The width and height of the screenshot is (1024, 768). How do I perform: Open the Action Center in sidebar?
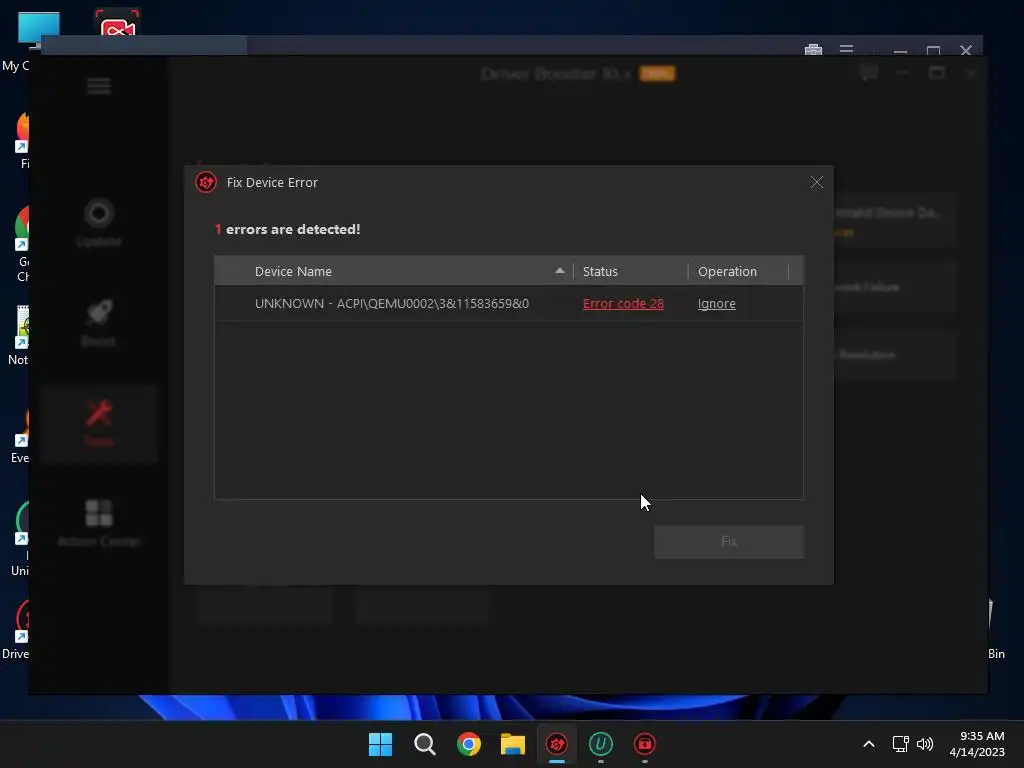click(99, 522)
